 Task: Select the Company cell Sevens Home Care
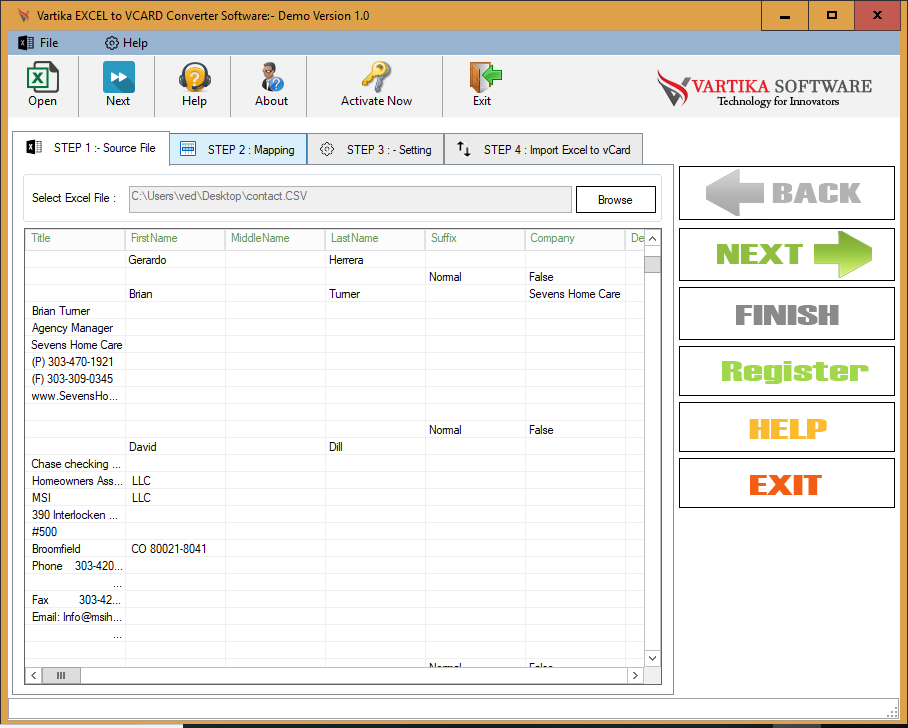click(x=576, y=294)
